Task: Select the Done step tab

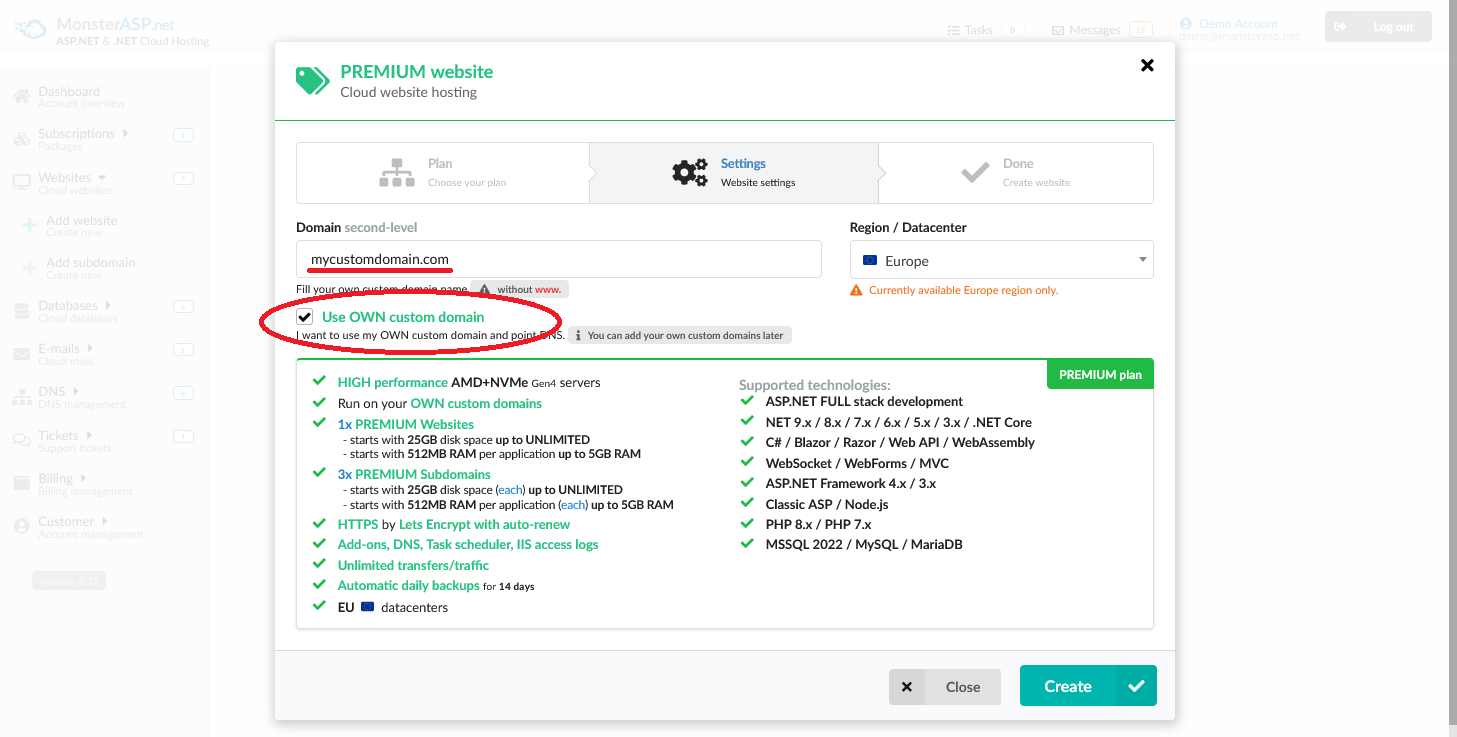Action: (1015, 173)
